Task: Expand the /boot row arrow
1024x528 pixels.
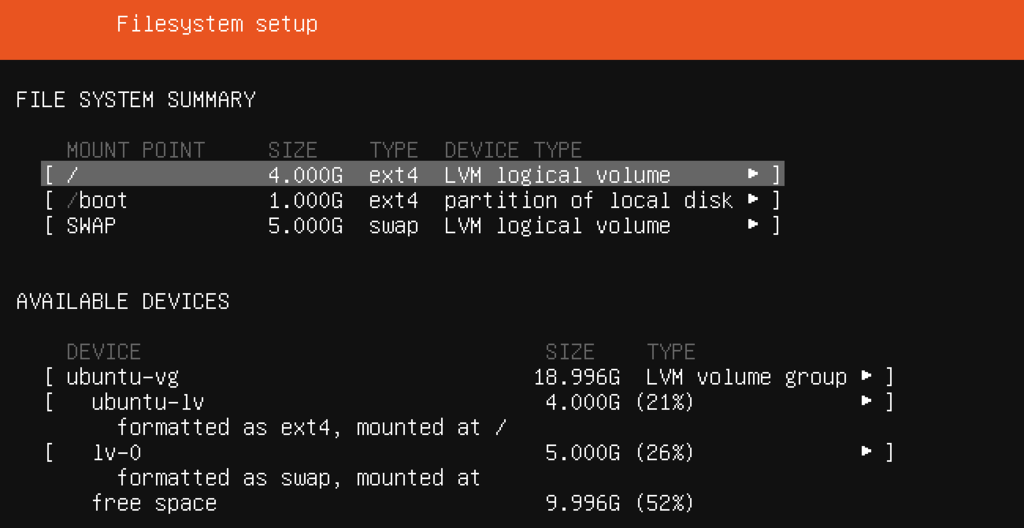Action: click(x=753, y=199)
